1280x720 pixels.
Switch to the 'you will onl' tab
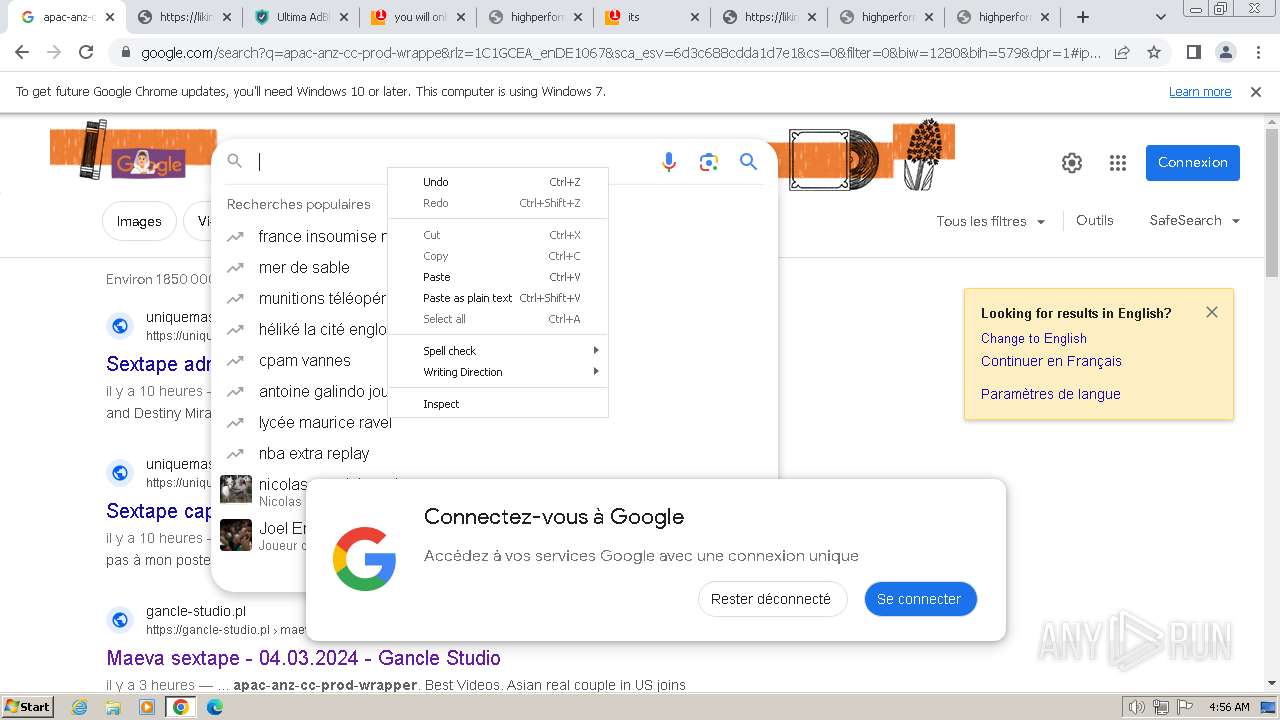[418, 17]
